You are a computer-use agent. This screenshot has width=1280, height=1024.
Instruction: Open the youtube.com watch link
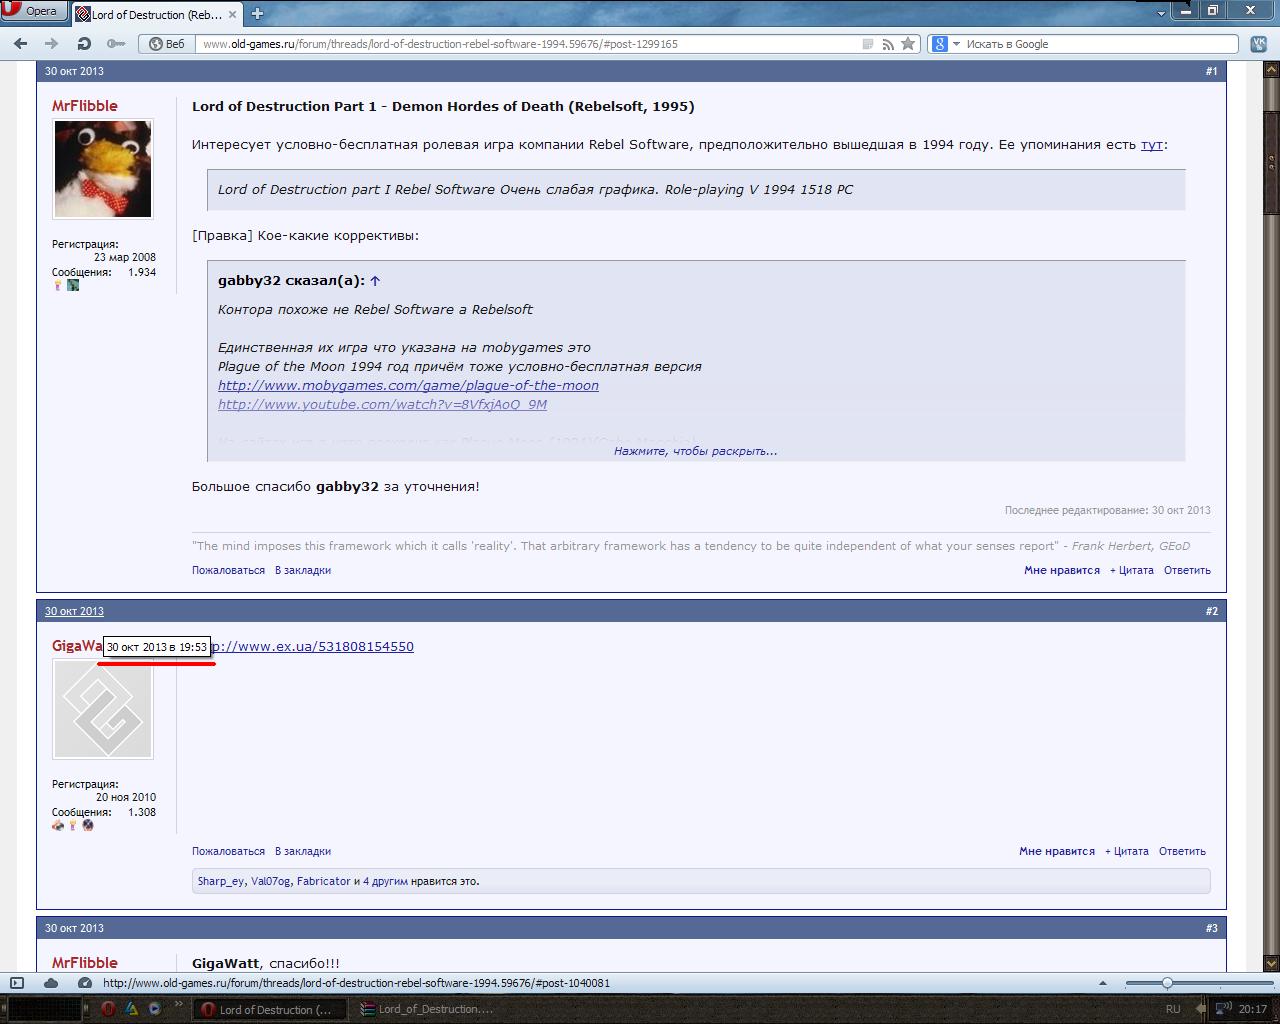click(382, 405)
